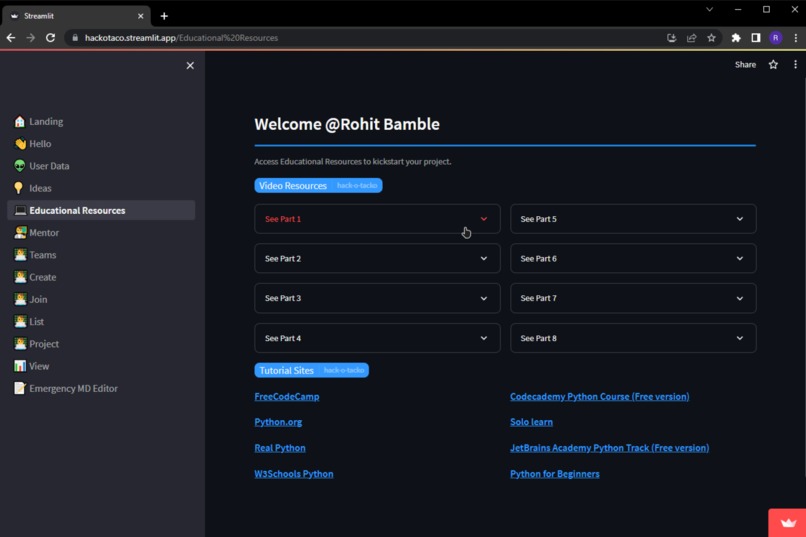Open the tab search chevron in title bar
The width and height of the screenshot is (806, 537).
709,9
